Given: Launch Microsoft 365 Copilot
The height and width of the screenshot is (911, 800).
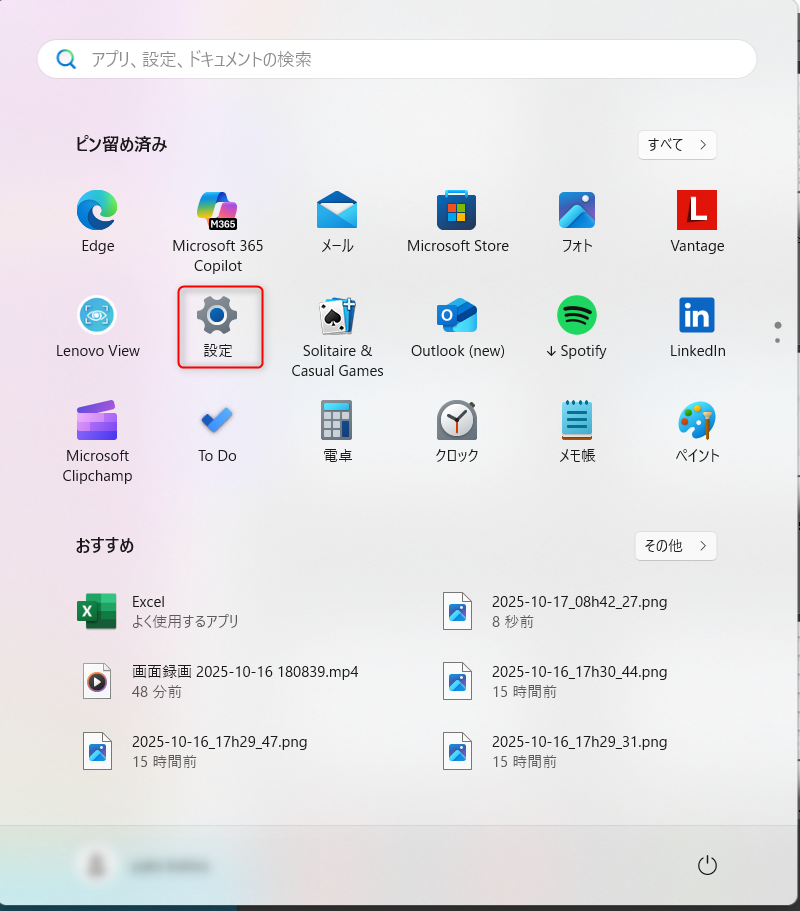Looking at the screenshot, I should coord(217,231).
